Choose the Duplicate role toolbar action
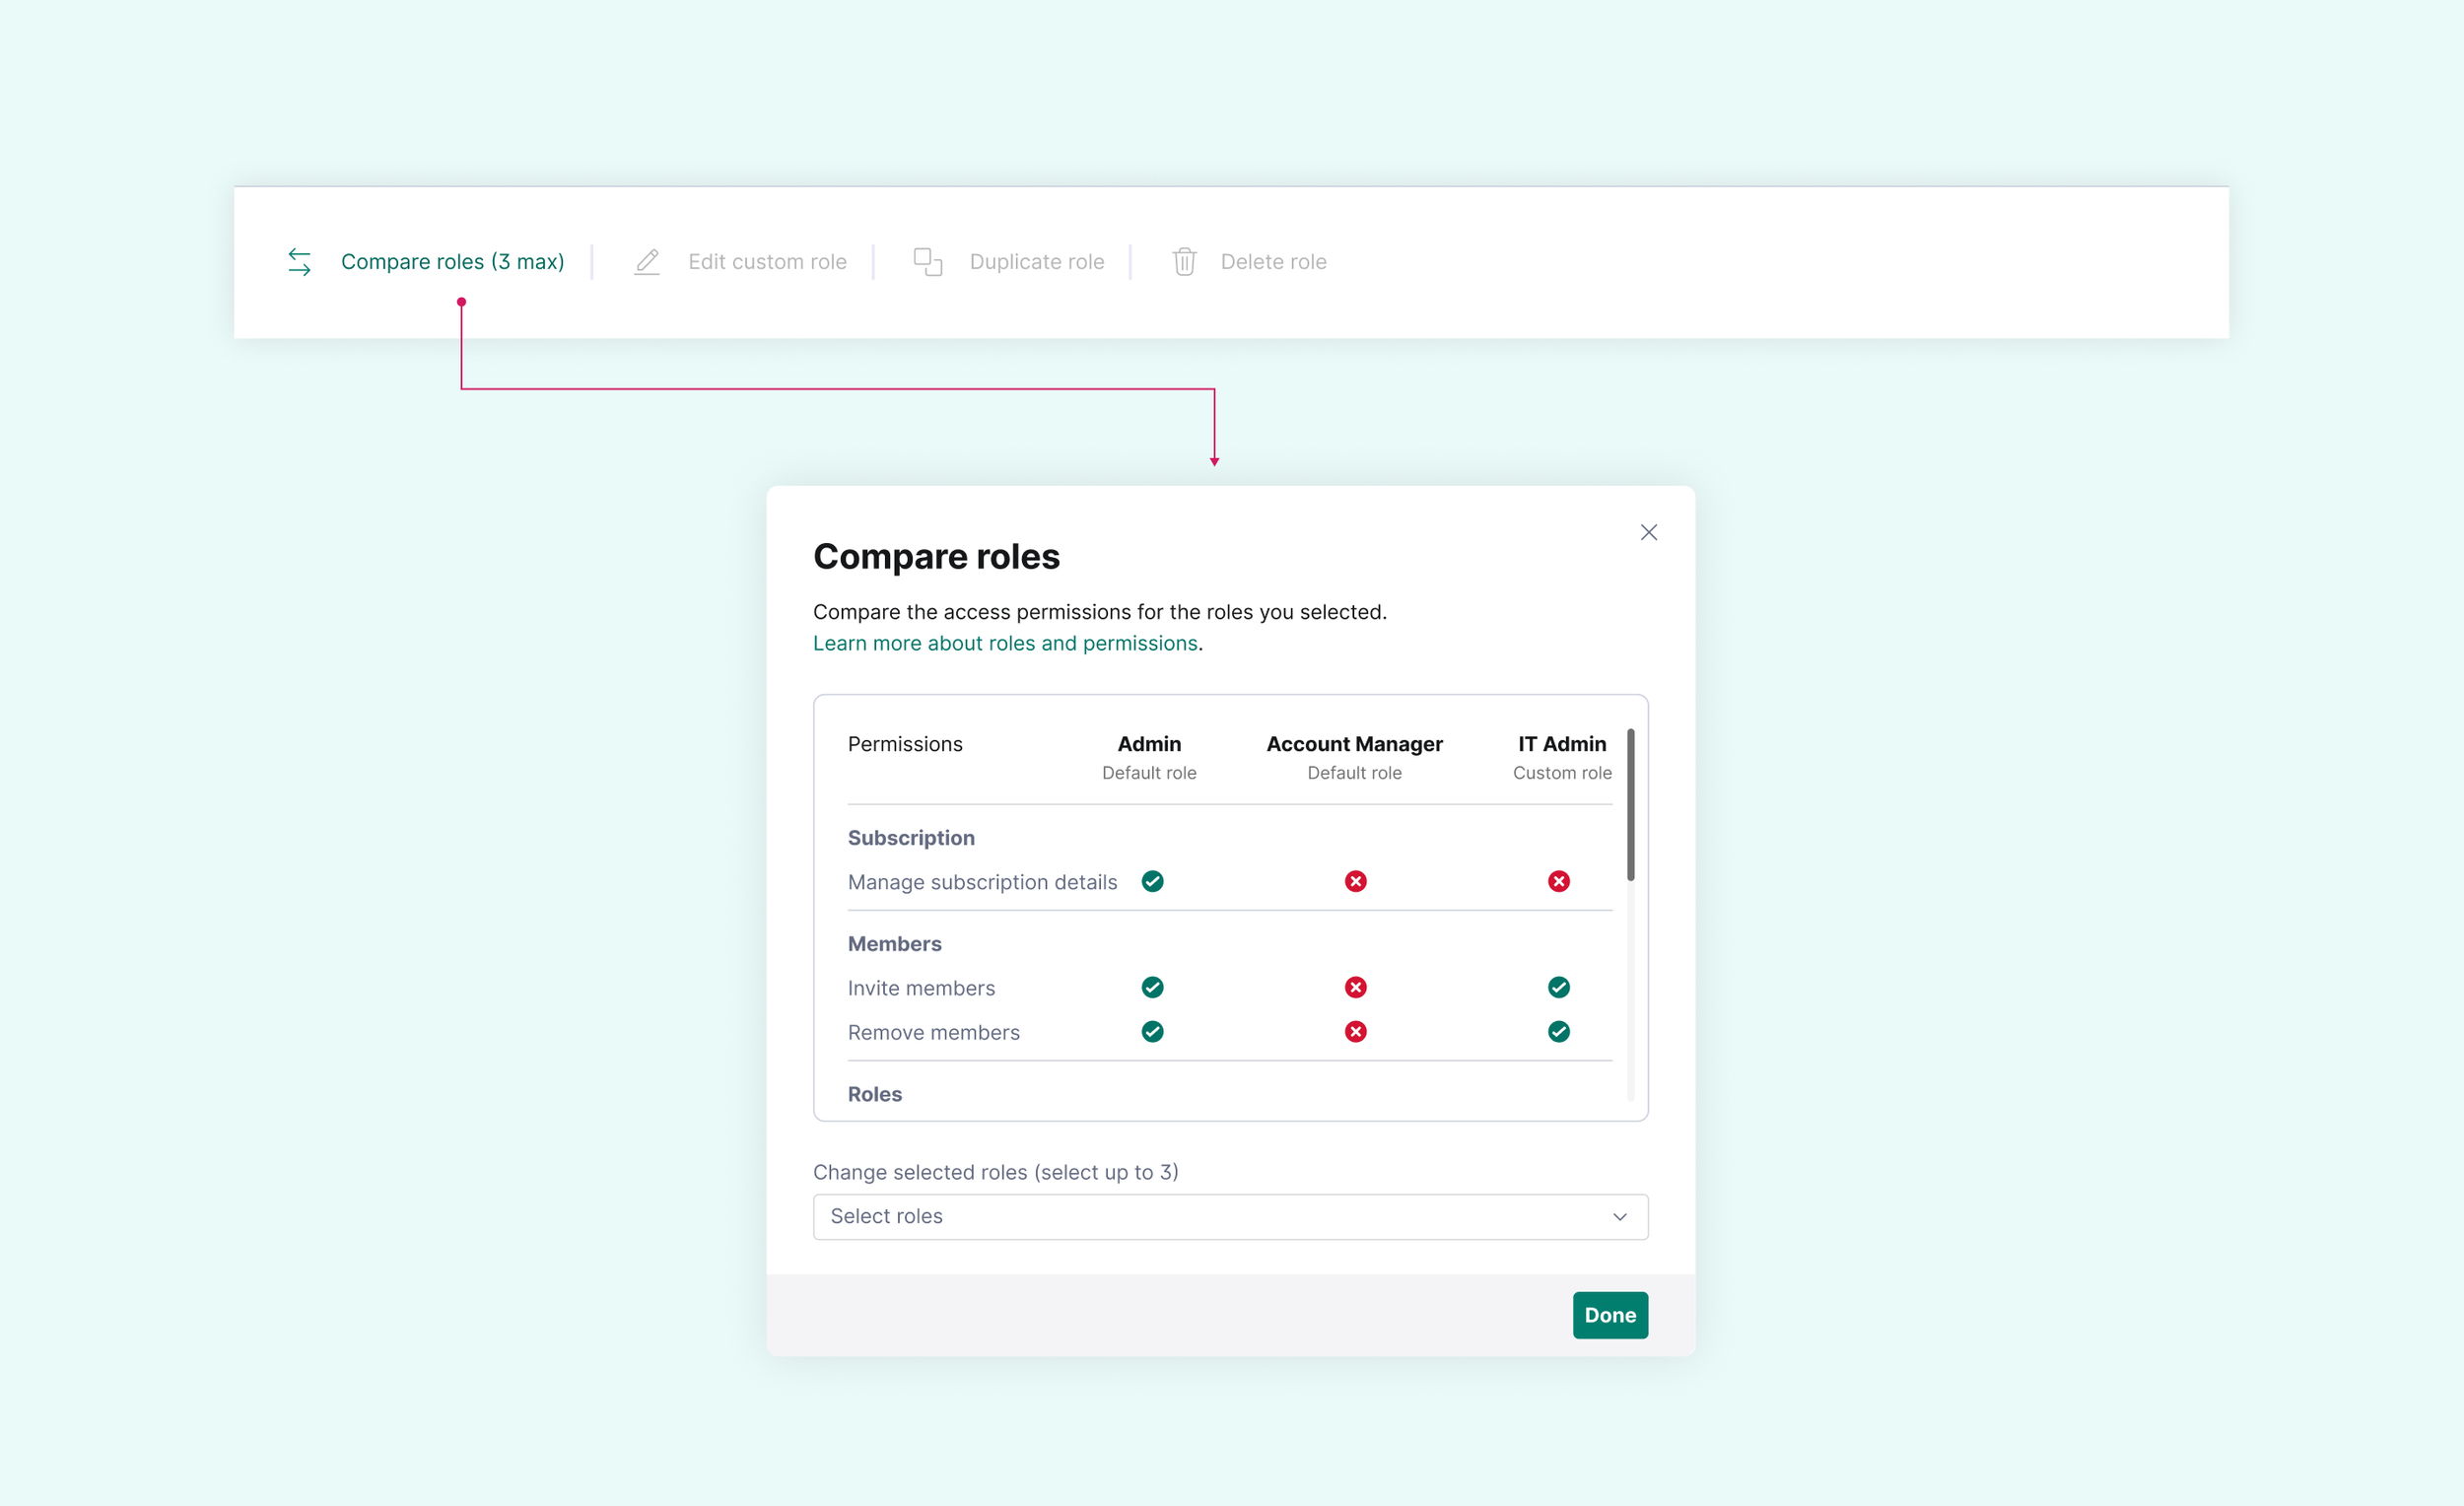Viewport: 2464px width, 1506px height. [1036, 262]
